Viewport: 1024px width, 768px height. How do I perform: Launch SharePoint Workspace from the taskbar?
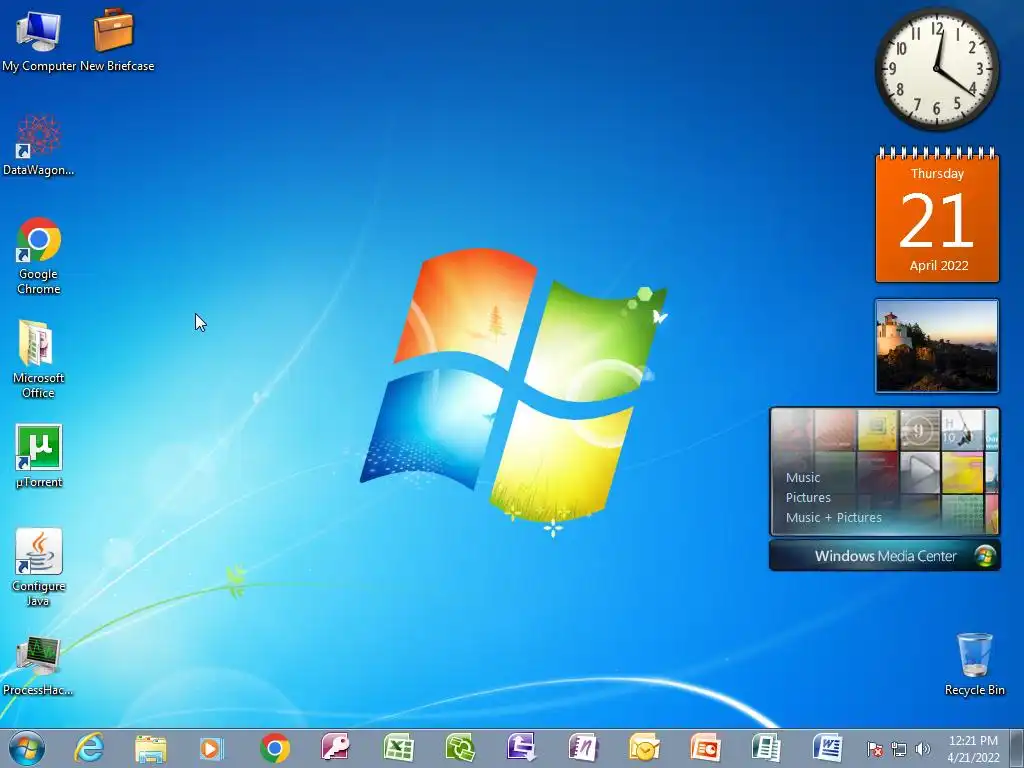tap(460, 748)
